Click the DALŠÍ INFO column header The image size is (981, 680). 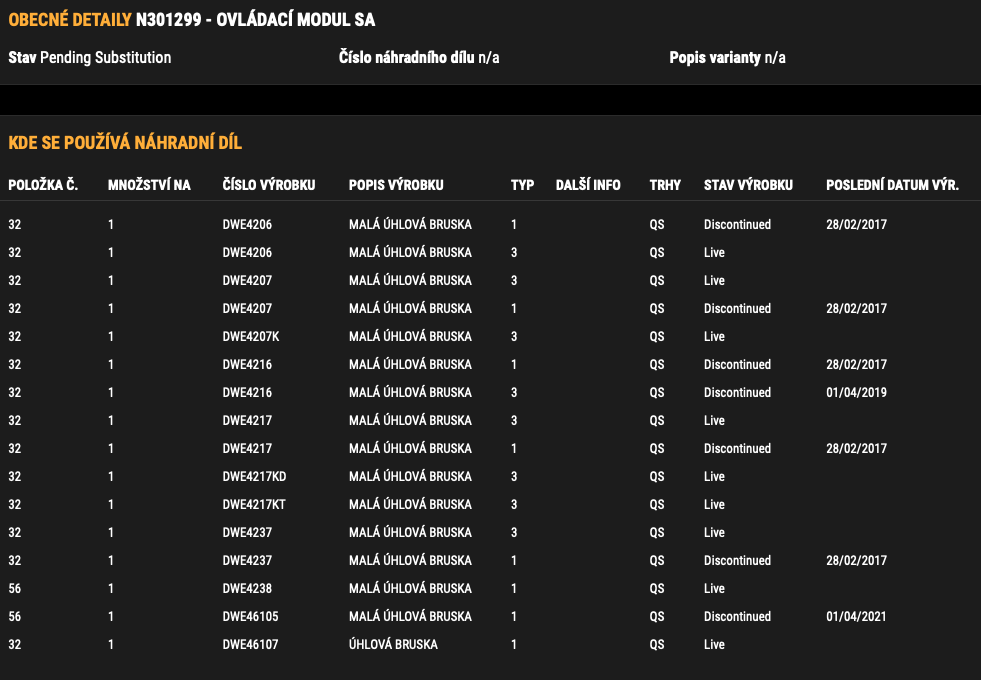[588, 185]
